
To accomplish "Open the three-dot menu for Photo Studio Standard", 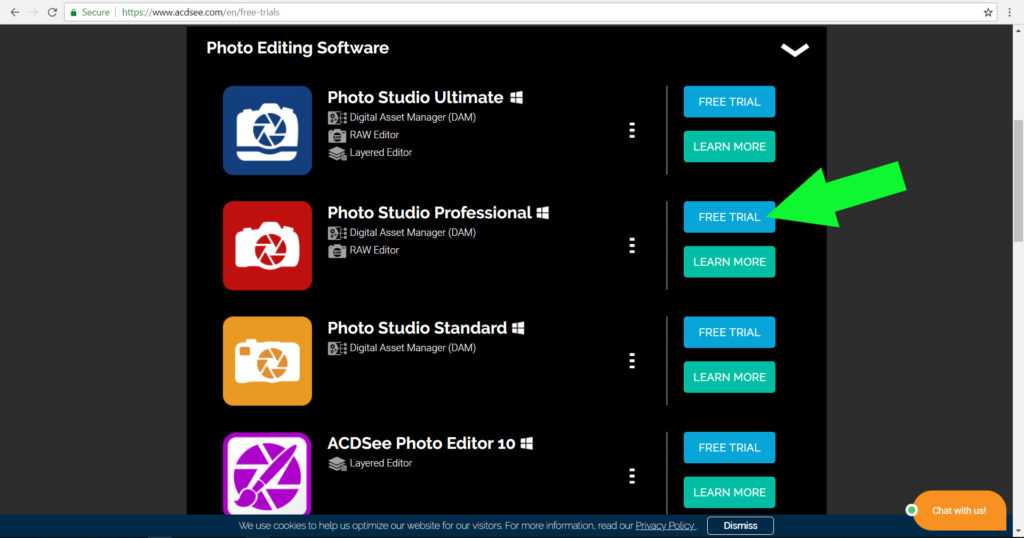I will 632,360.
